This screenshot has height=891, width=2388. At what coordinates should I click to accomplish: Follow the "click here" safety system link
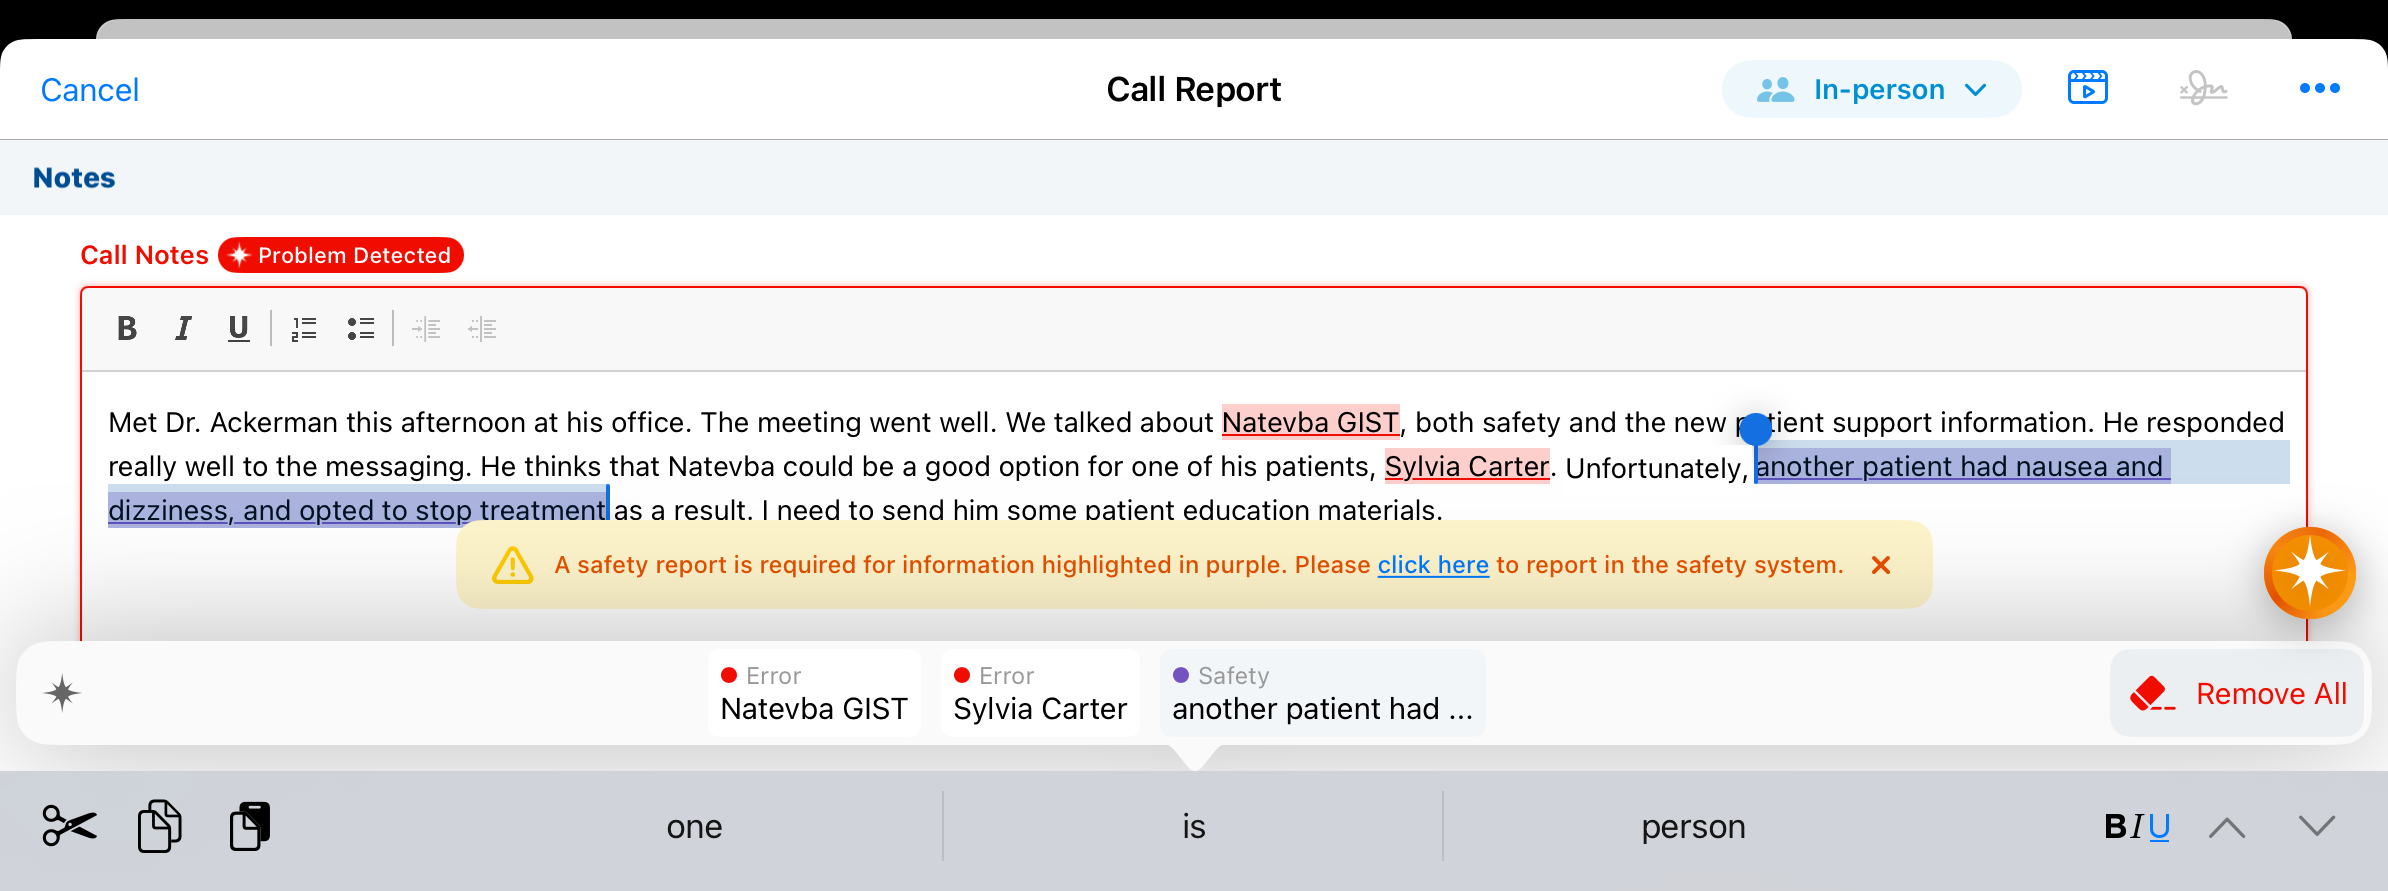coord(1433,565)
